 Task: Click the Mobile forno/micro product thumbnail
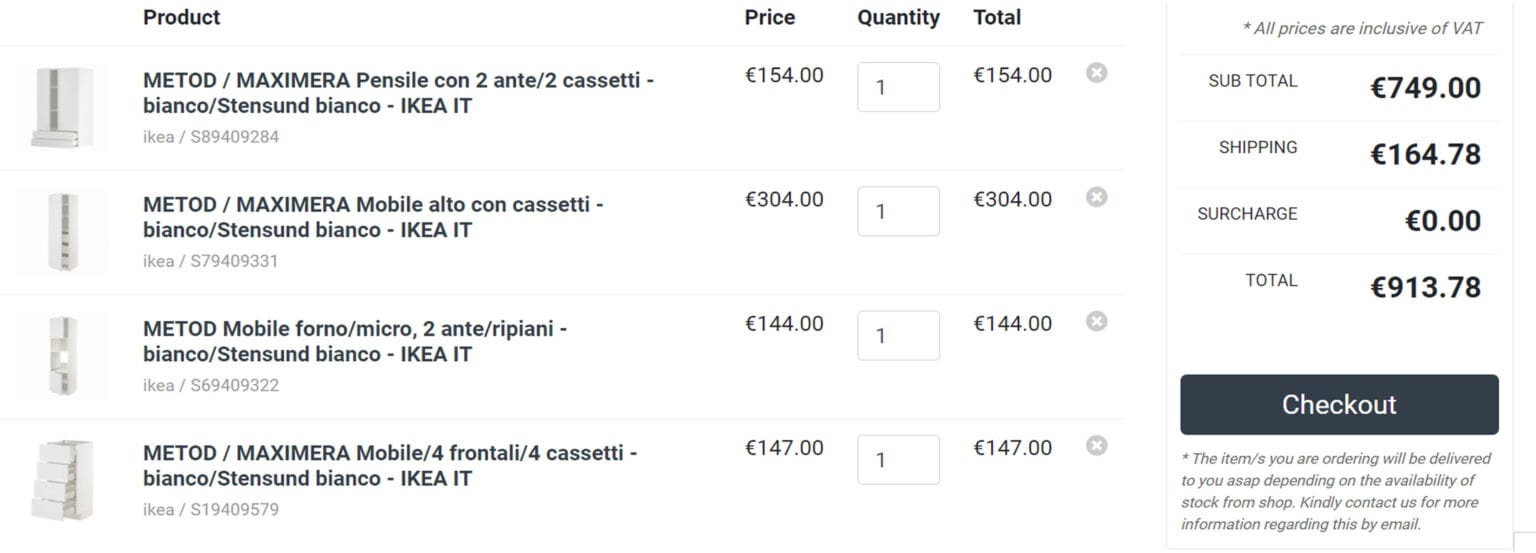tap(62, 356)
